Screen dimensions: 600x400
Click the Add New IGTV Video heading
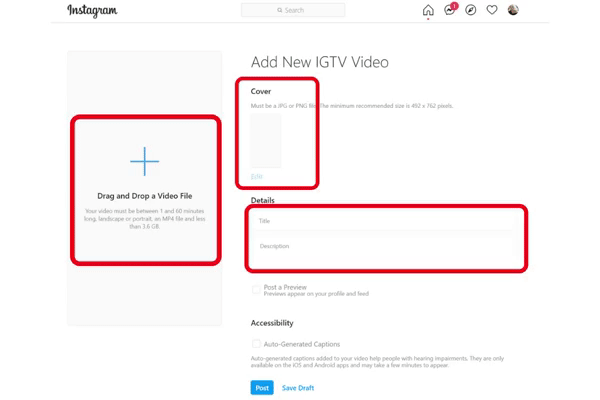[x=320, y=62]
